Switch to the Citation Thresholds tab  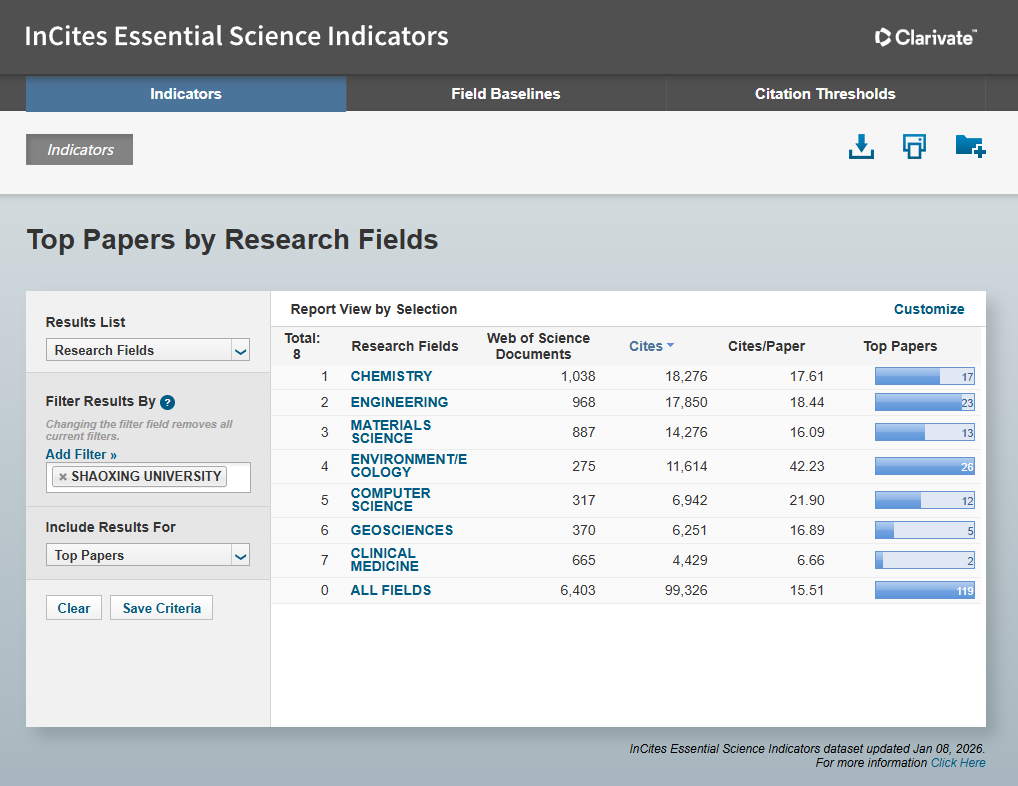(825, 94)
